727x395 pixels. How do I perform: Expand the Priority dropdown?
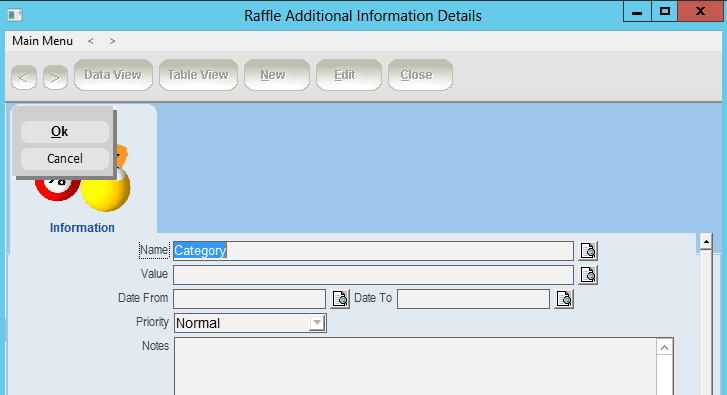point(317,323)
